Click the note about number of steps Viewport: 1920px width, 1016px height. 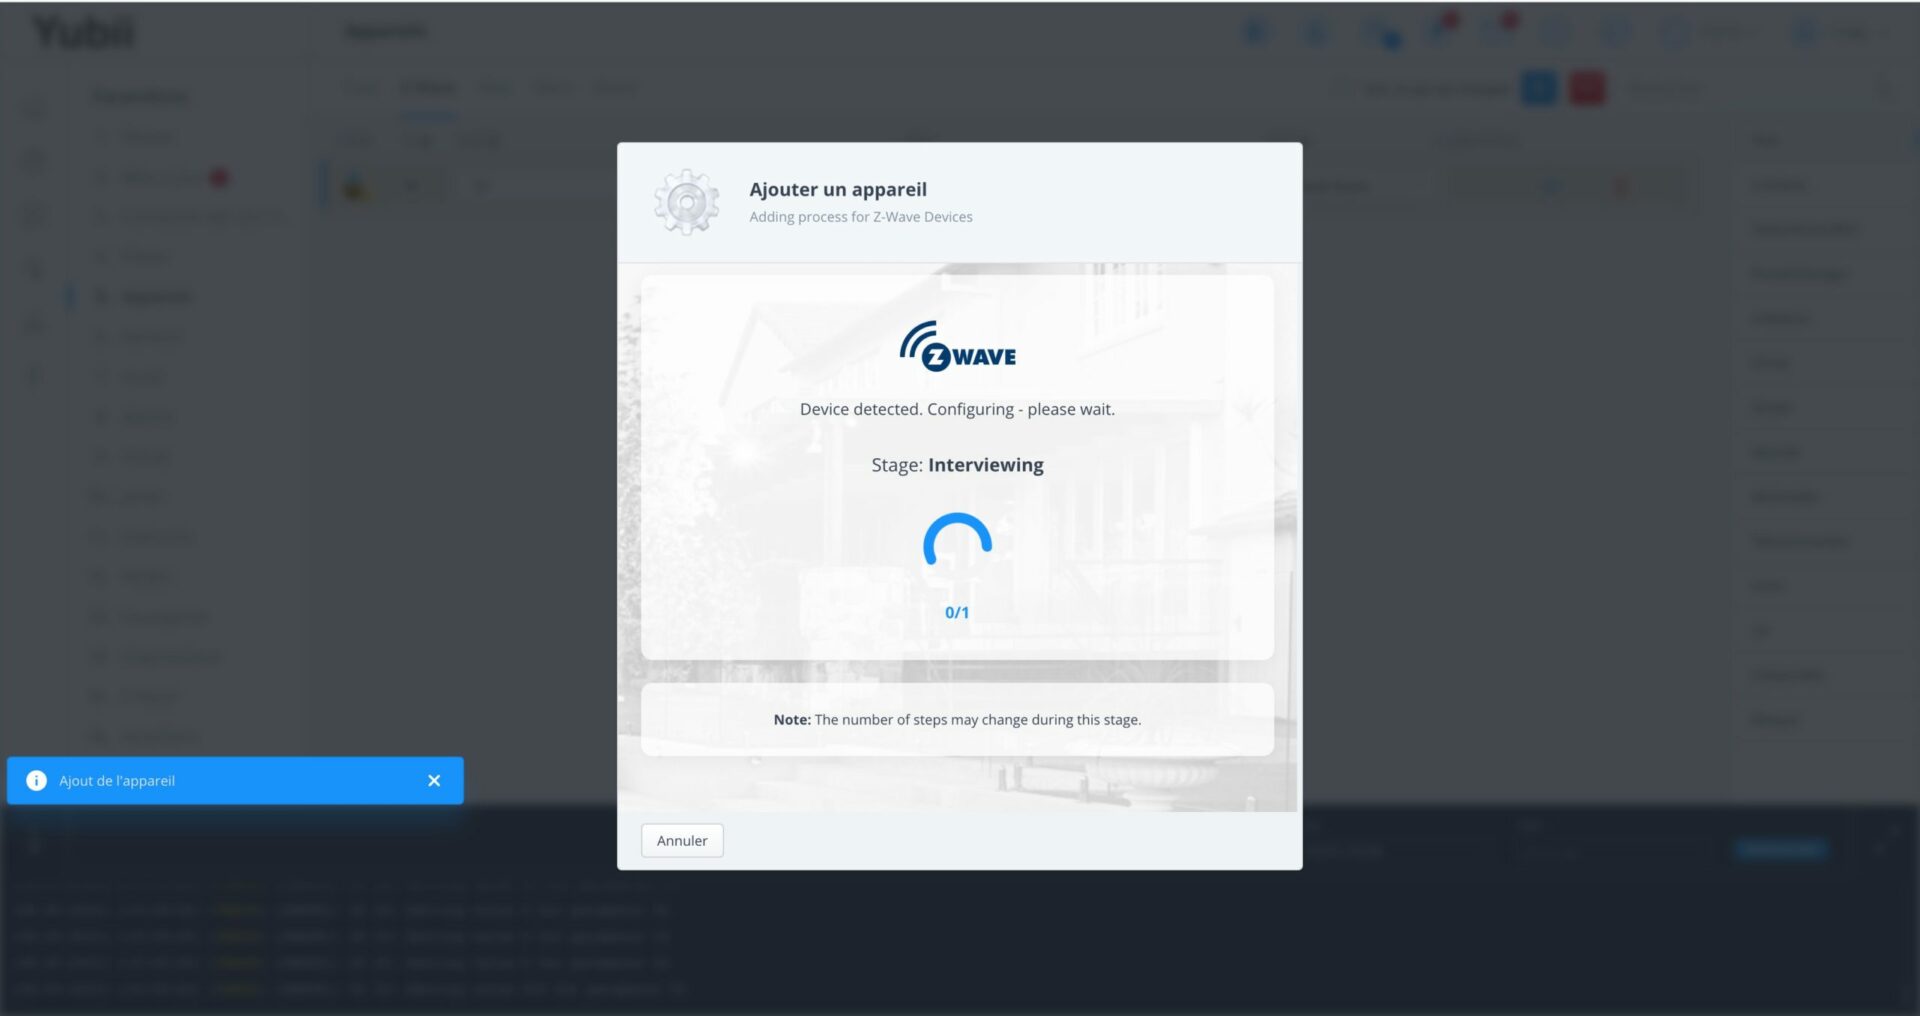tap(957, 719)
